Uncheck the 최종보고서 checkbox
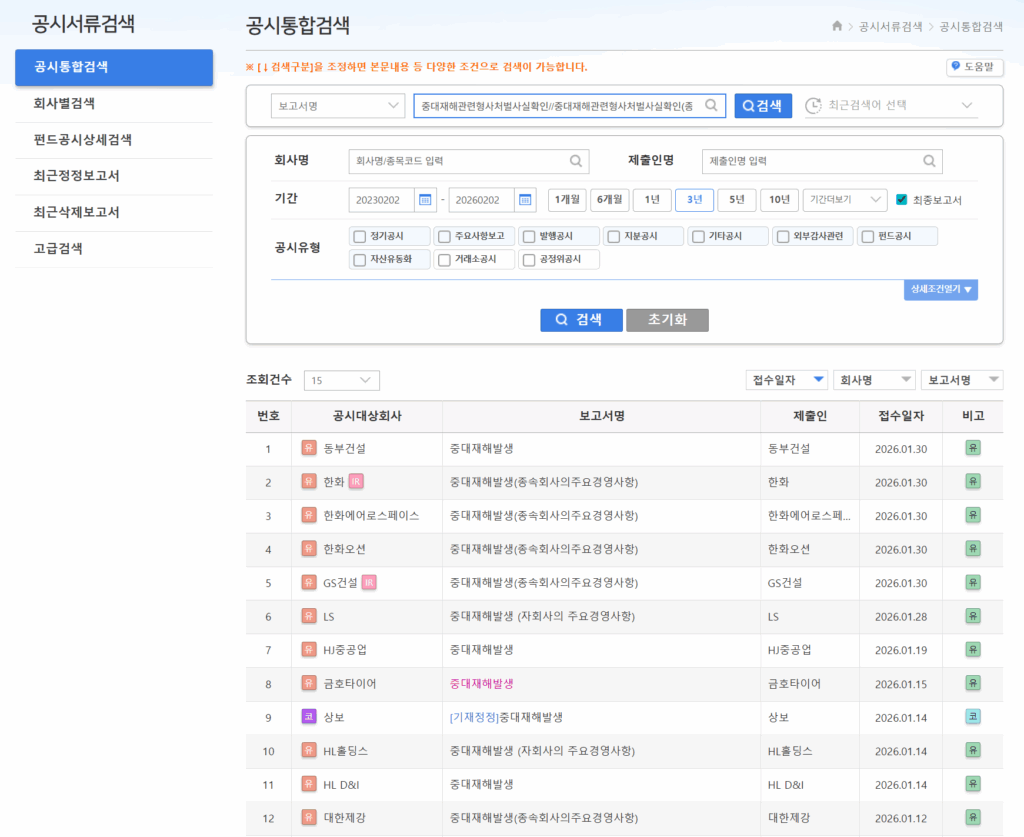 click(902, 200)
